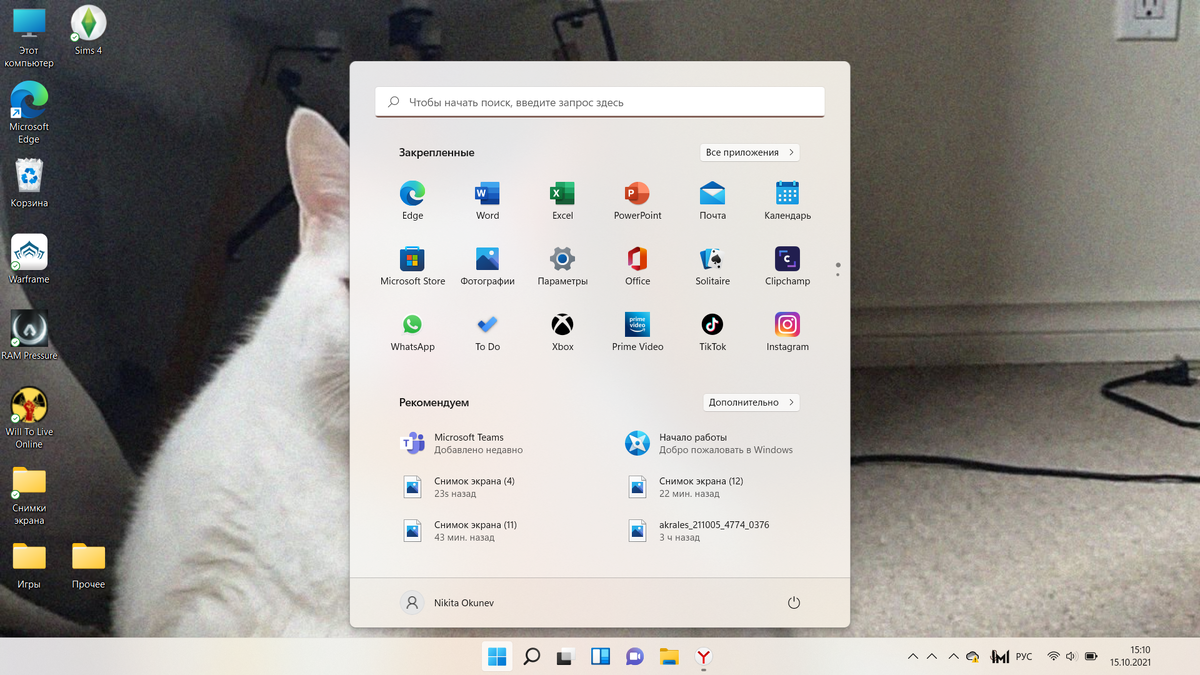1200x675 pixels.
Task: Open Параметры settings gear
Action: coord(562,266)
